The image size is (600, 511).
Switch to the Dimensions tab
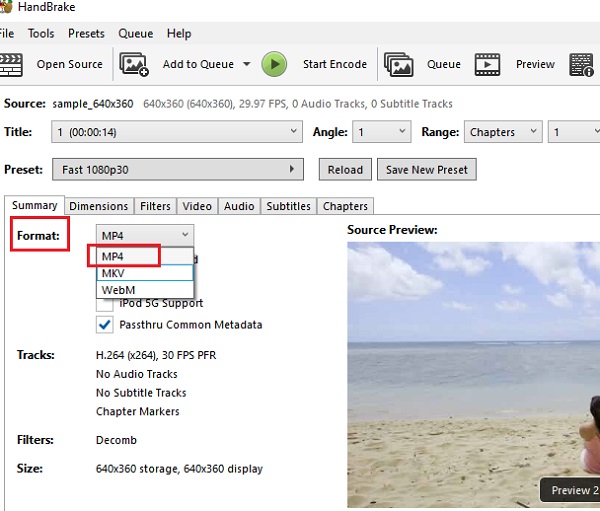99,206
